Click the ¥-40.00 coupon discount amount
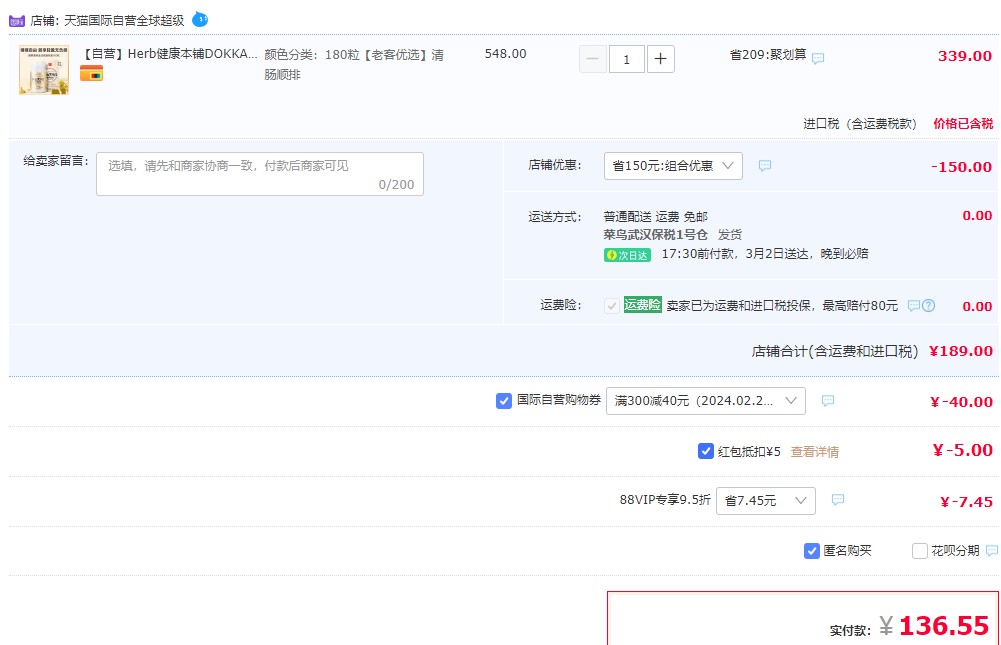 pos(961,402)
